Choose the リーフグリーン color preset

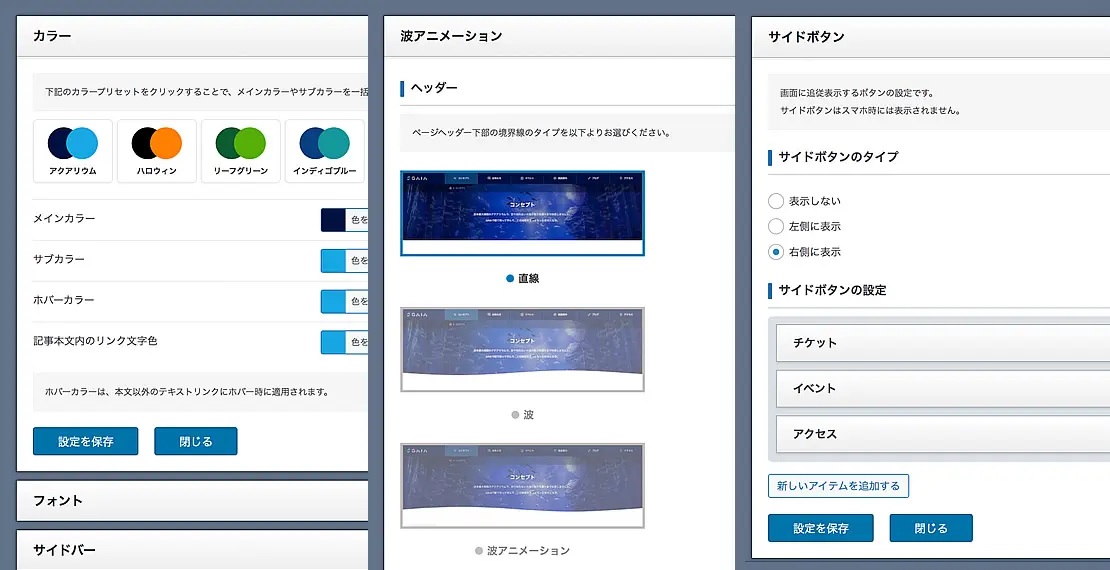point(241,151)
